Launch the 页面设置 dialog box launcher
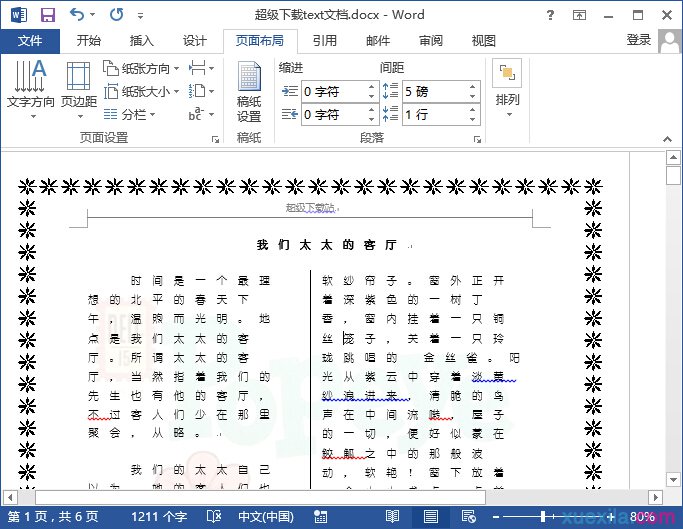The image size is (683, 529). pos(215,139)
